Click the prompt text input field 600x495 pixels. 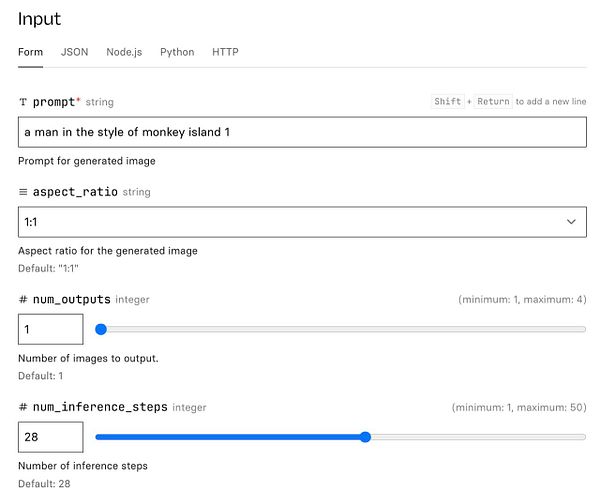[x=302, y=133]
